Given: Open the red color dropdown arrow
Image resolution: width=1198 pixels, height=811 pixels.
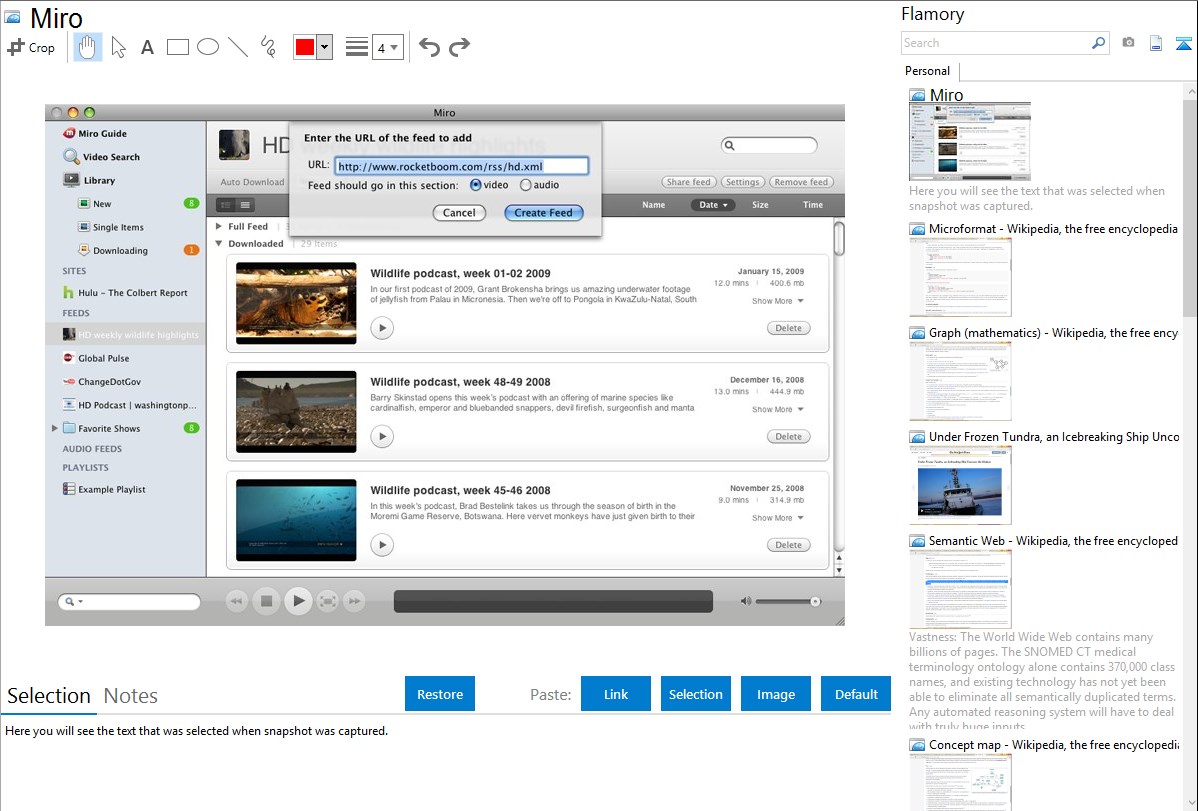Looking at the screenshot, I should [x=324, y=47].
